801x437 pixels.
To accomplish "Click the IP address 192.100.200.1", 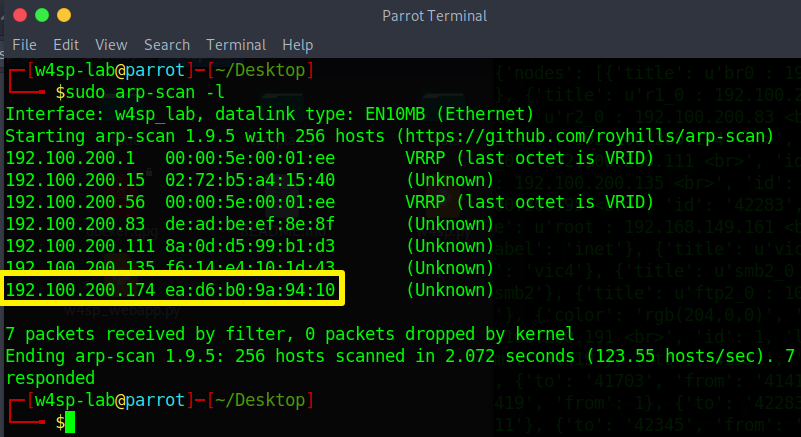I will pyautogui.click(x=70, y=158).
